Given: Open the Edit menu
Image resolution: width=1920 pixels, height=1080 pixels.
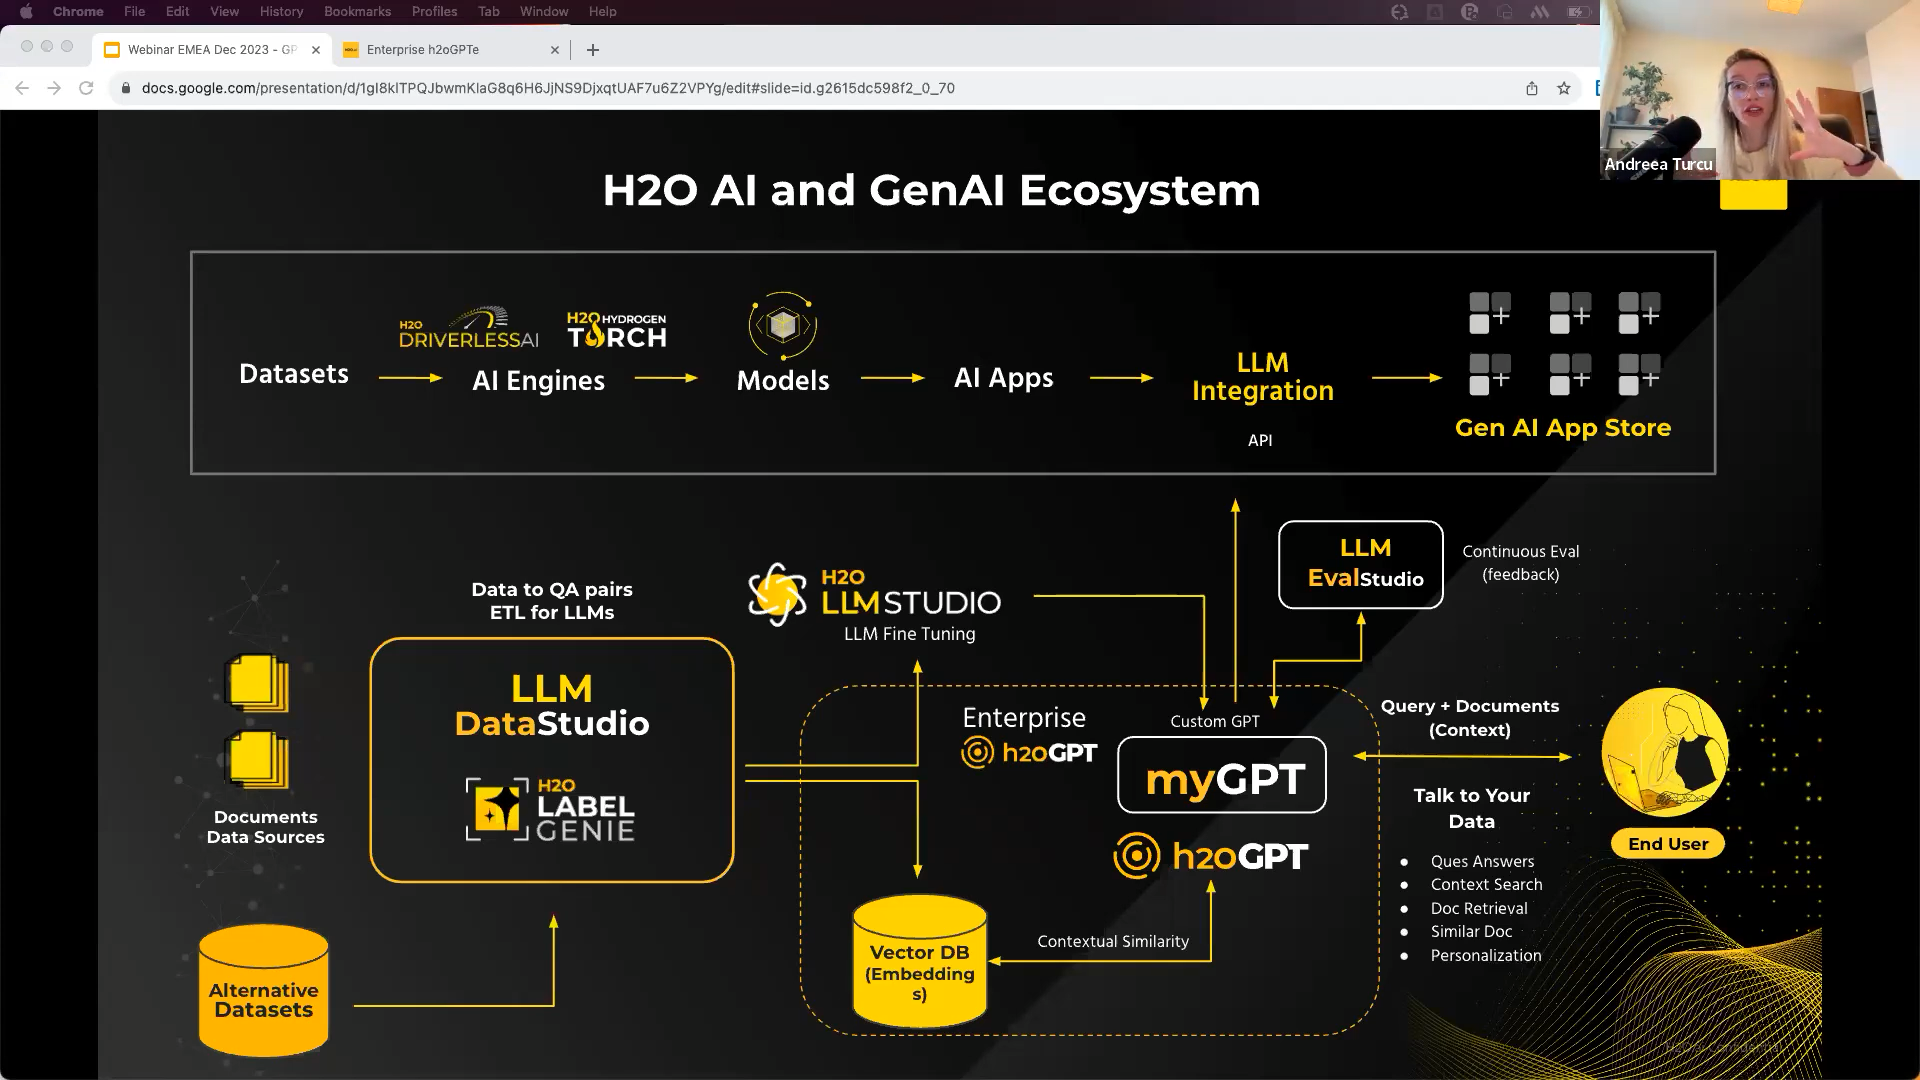Looking at the screenshot, I should pyautogui.click(x=178, y=12).
